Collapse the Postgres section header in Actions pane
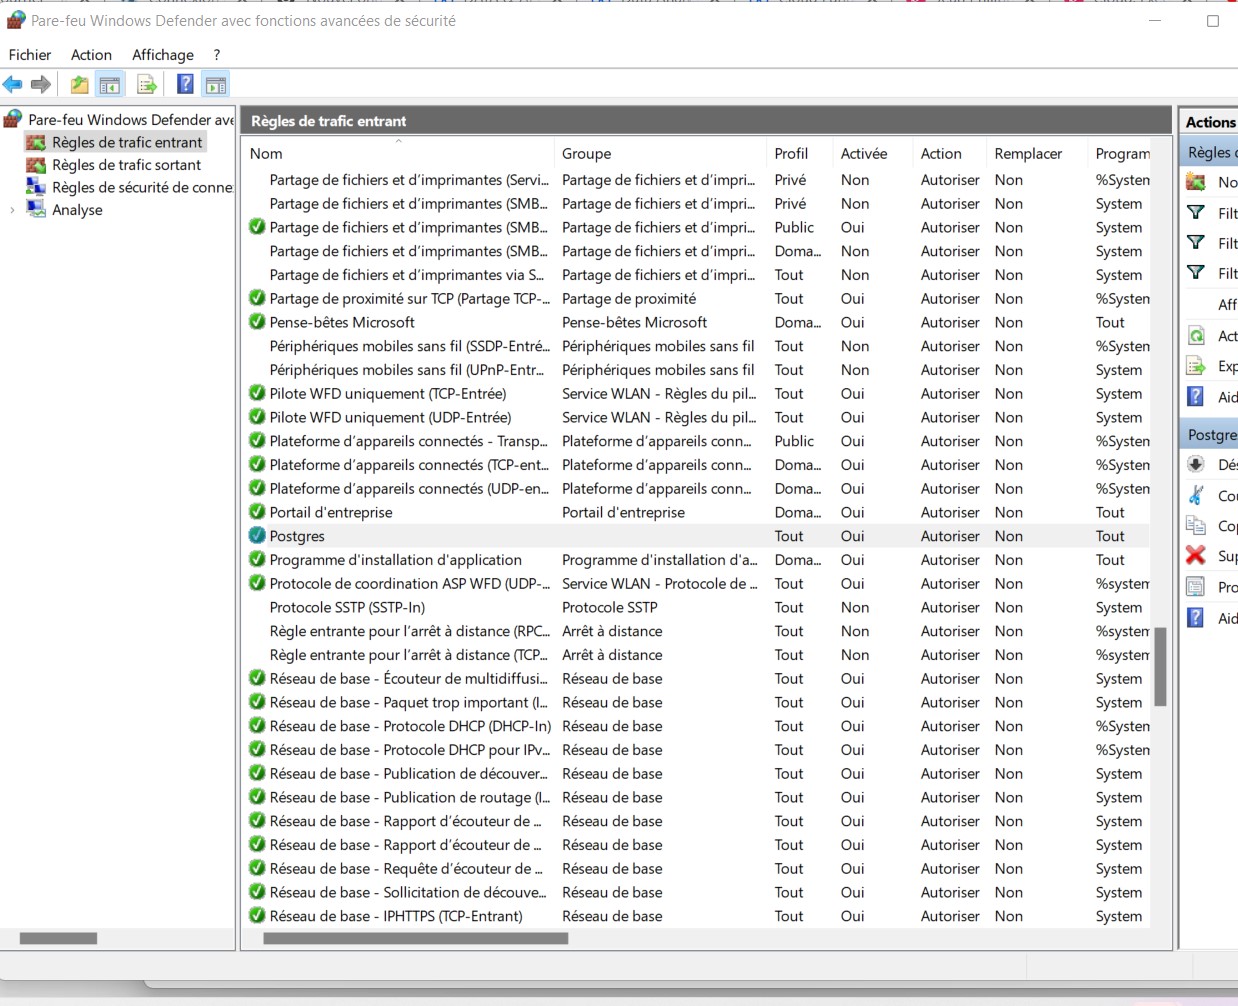 tap(1210, 434)
